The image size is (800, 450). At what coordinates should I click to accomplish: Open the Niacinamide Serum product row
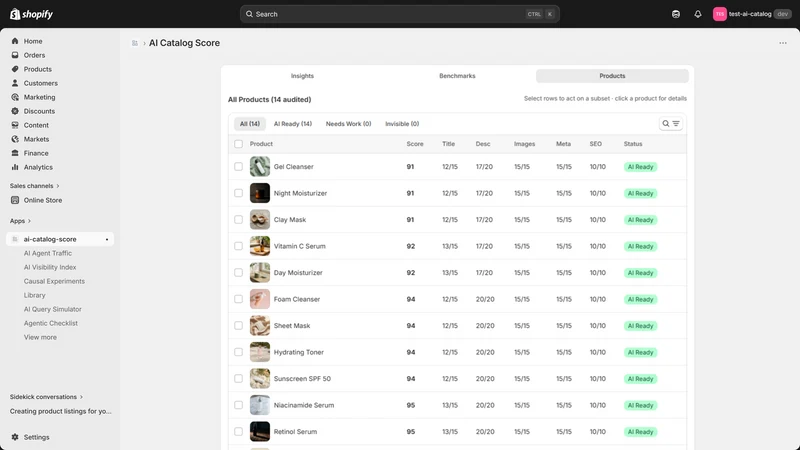click(x=457, y=405)
